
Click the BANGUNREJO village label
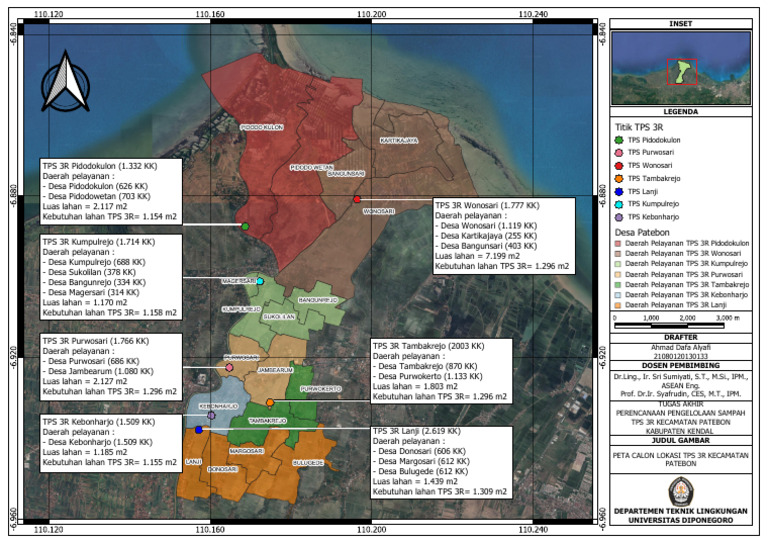click(318, 300)
